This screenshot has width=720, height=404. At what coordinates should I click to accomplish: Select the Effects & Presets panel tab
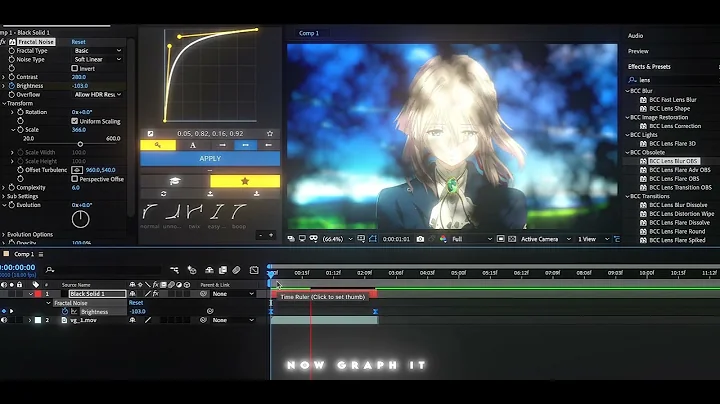(x=649, y=67)
